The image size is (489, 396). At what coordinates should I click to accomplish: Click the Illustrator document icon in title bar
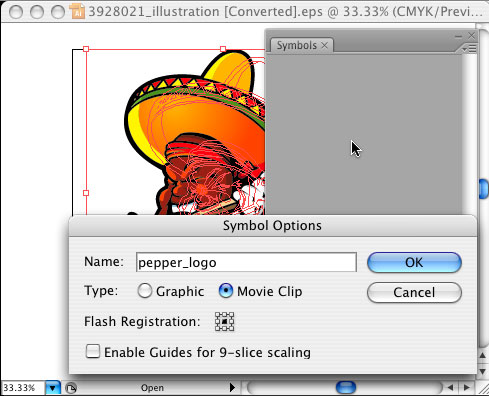coord(77,11)
